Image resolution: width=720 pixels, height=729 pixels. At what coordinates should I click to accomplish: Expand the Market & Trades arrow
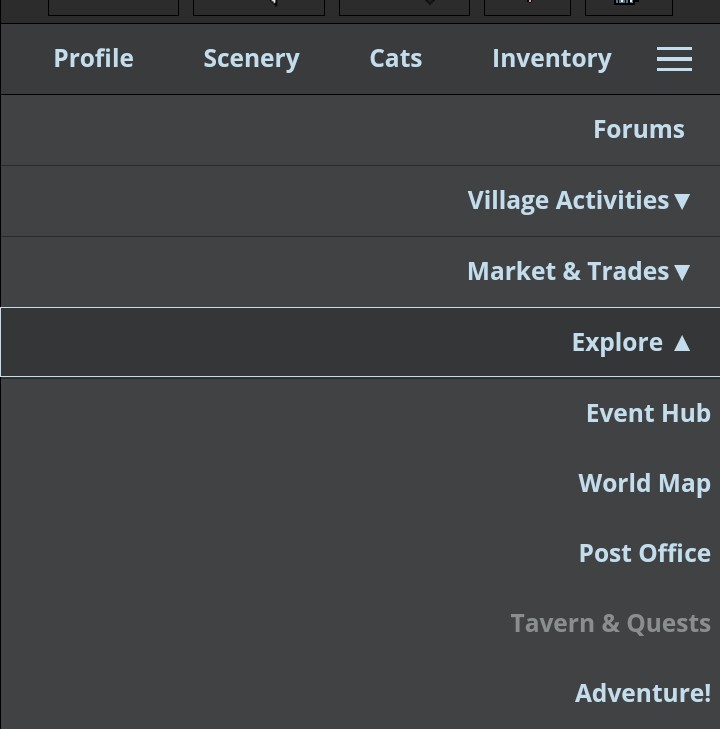pos(682,272)
